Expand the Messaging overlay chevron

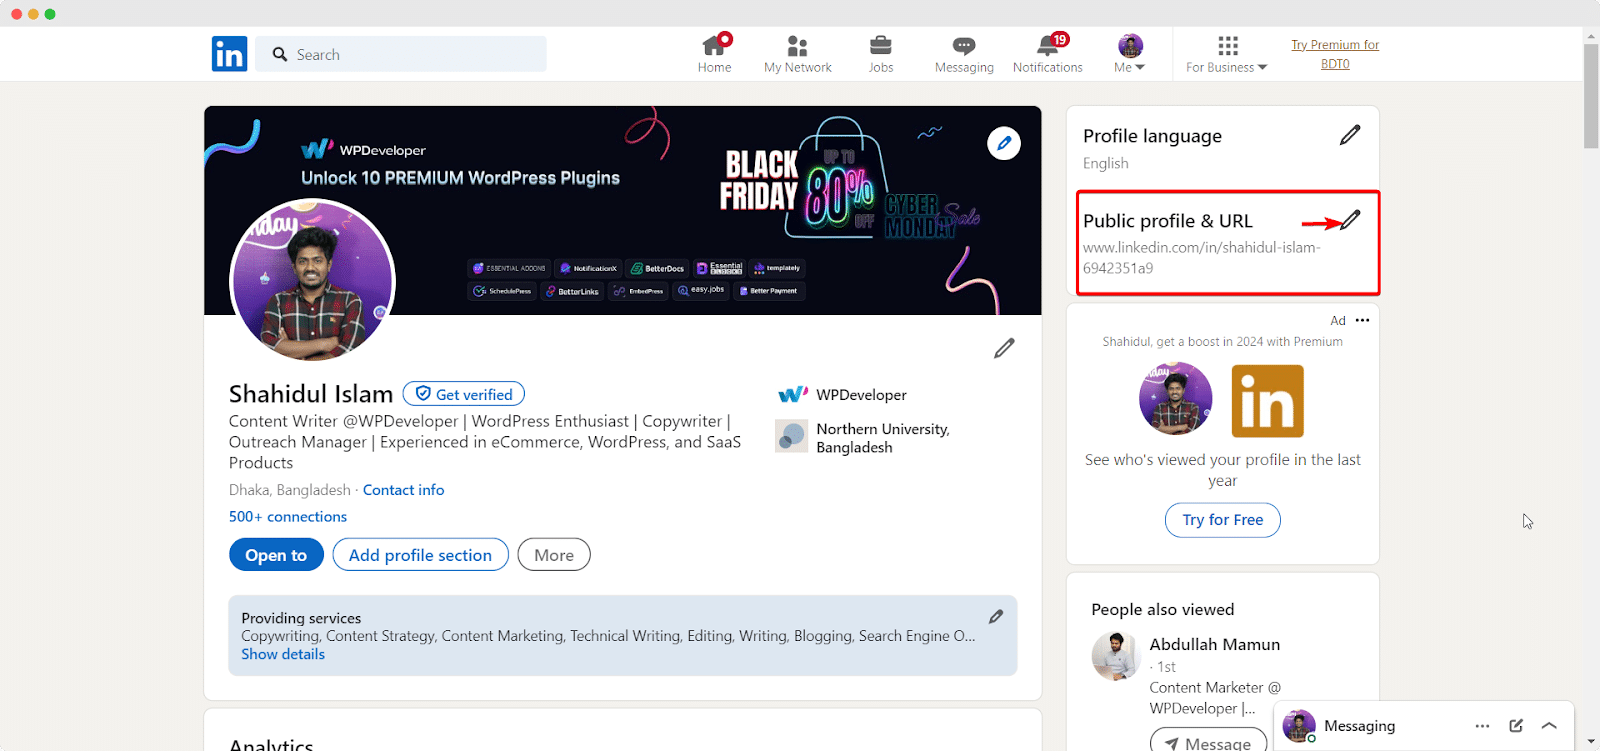click(x=1549, y=726)
